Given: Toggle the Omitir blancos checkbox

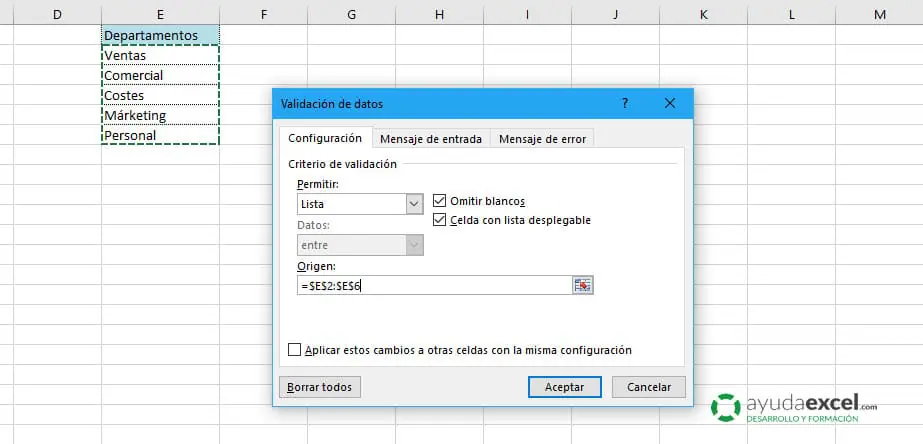Looking at the screenshot, I should 439,201.
